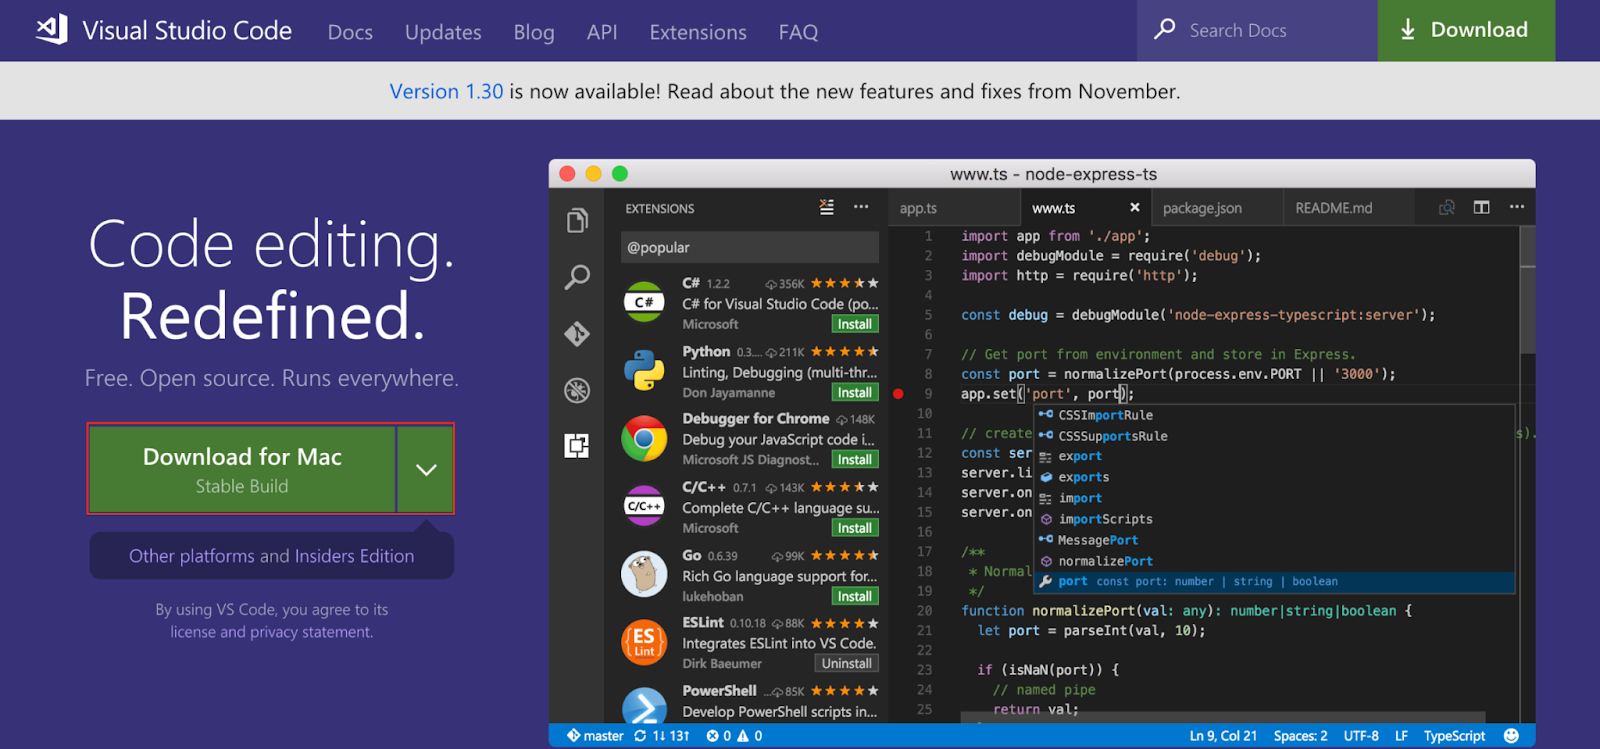Click the split editor icon
The width and height of the screenshot is (1600, 749).
1482,207
